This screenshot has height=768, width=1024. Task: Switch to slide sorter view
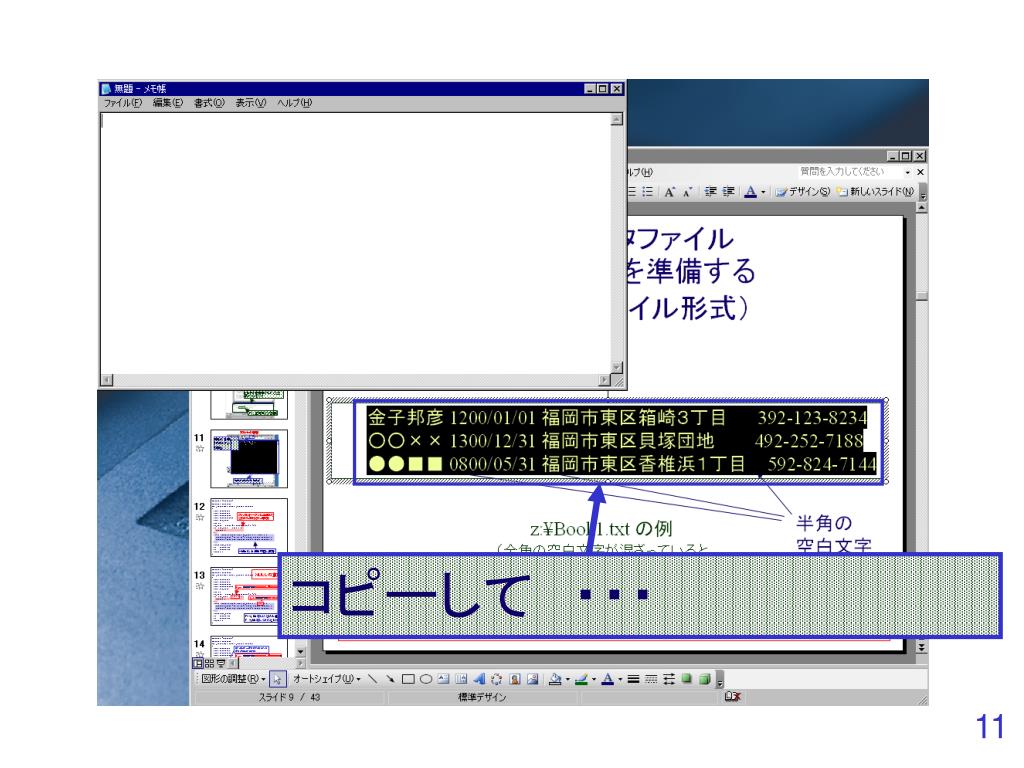(209, 664)
